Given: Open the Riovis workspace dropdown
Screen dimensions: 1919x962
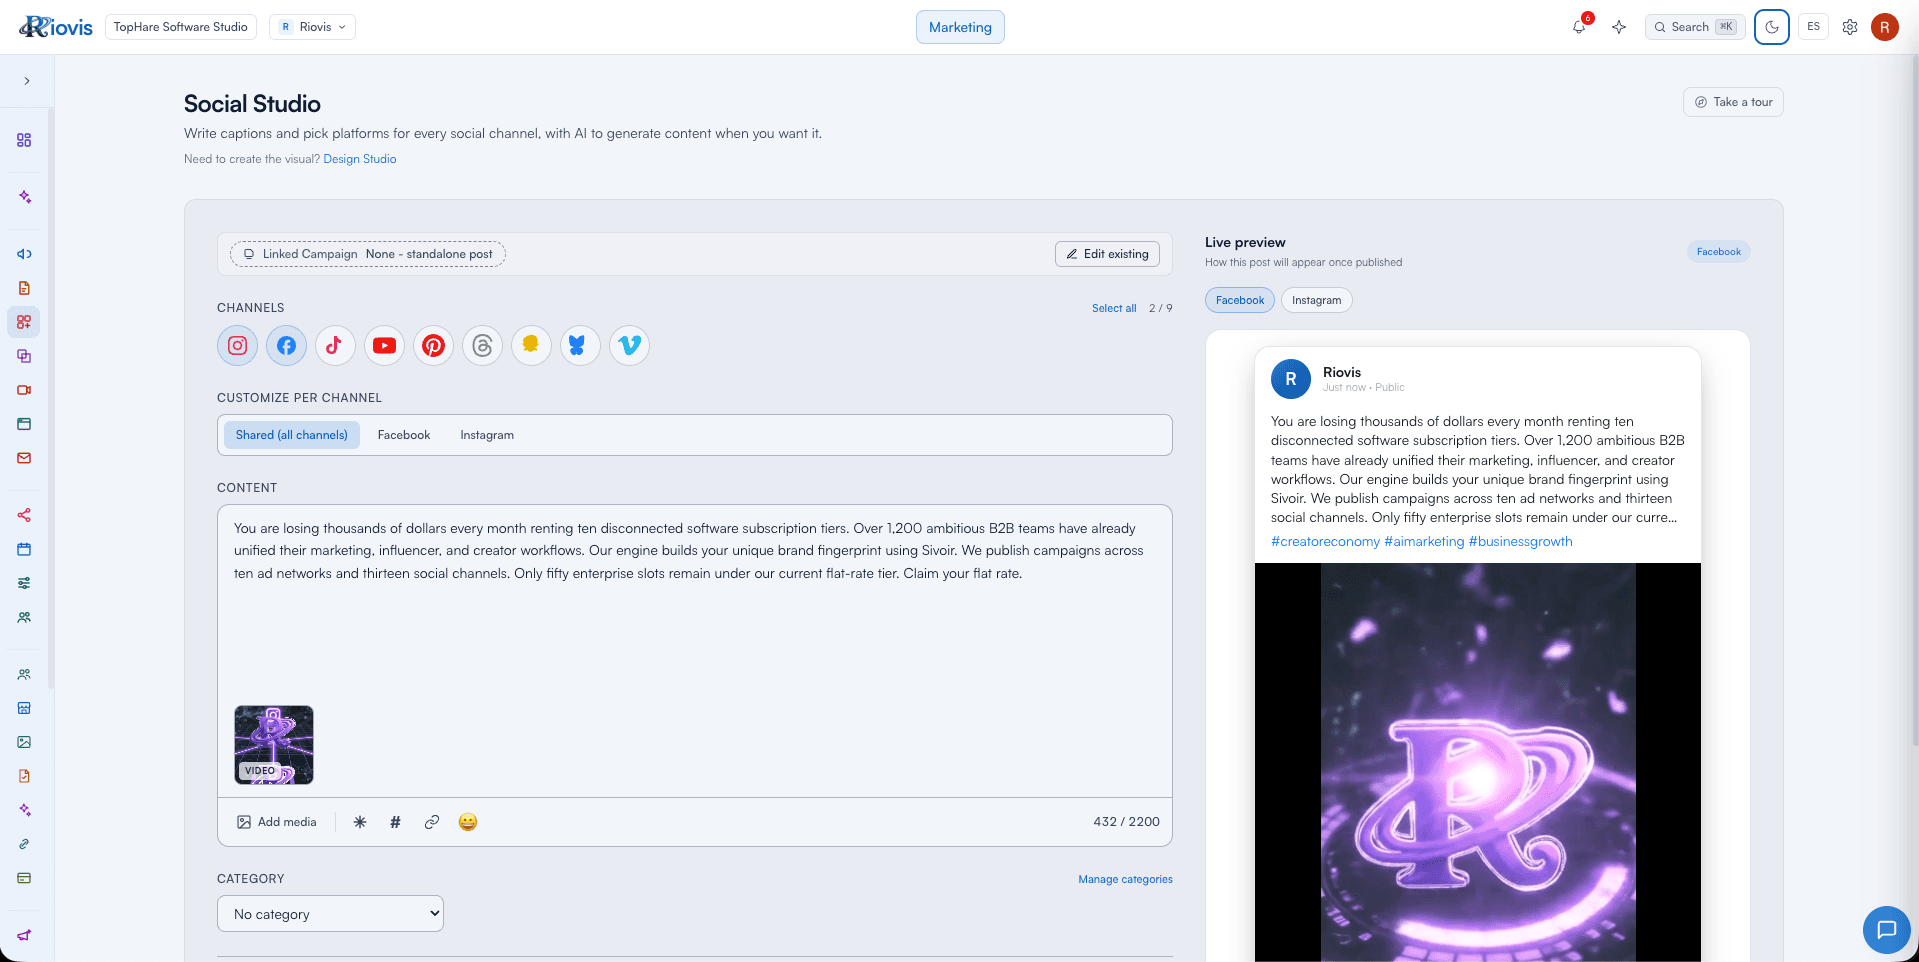Looking at the screenshot, I should tap(312, 27).
